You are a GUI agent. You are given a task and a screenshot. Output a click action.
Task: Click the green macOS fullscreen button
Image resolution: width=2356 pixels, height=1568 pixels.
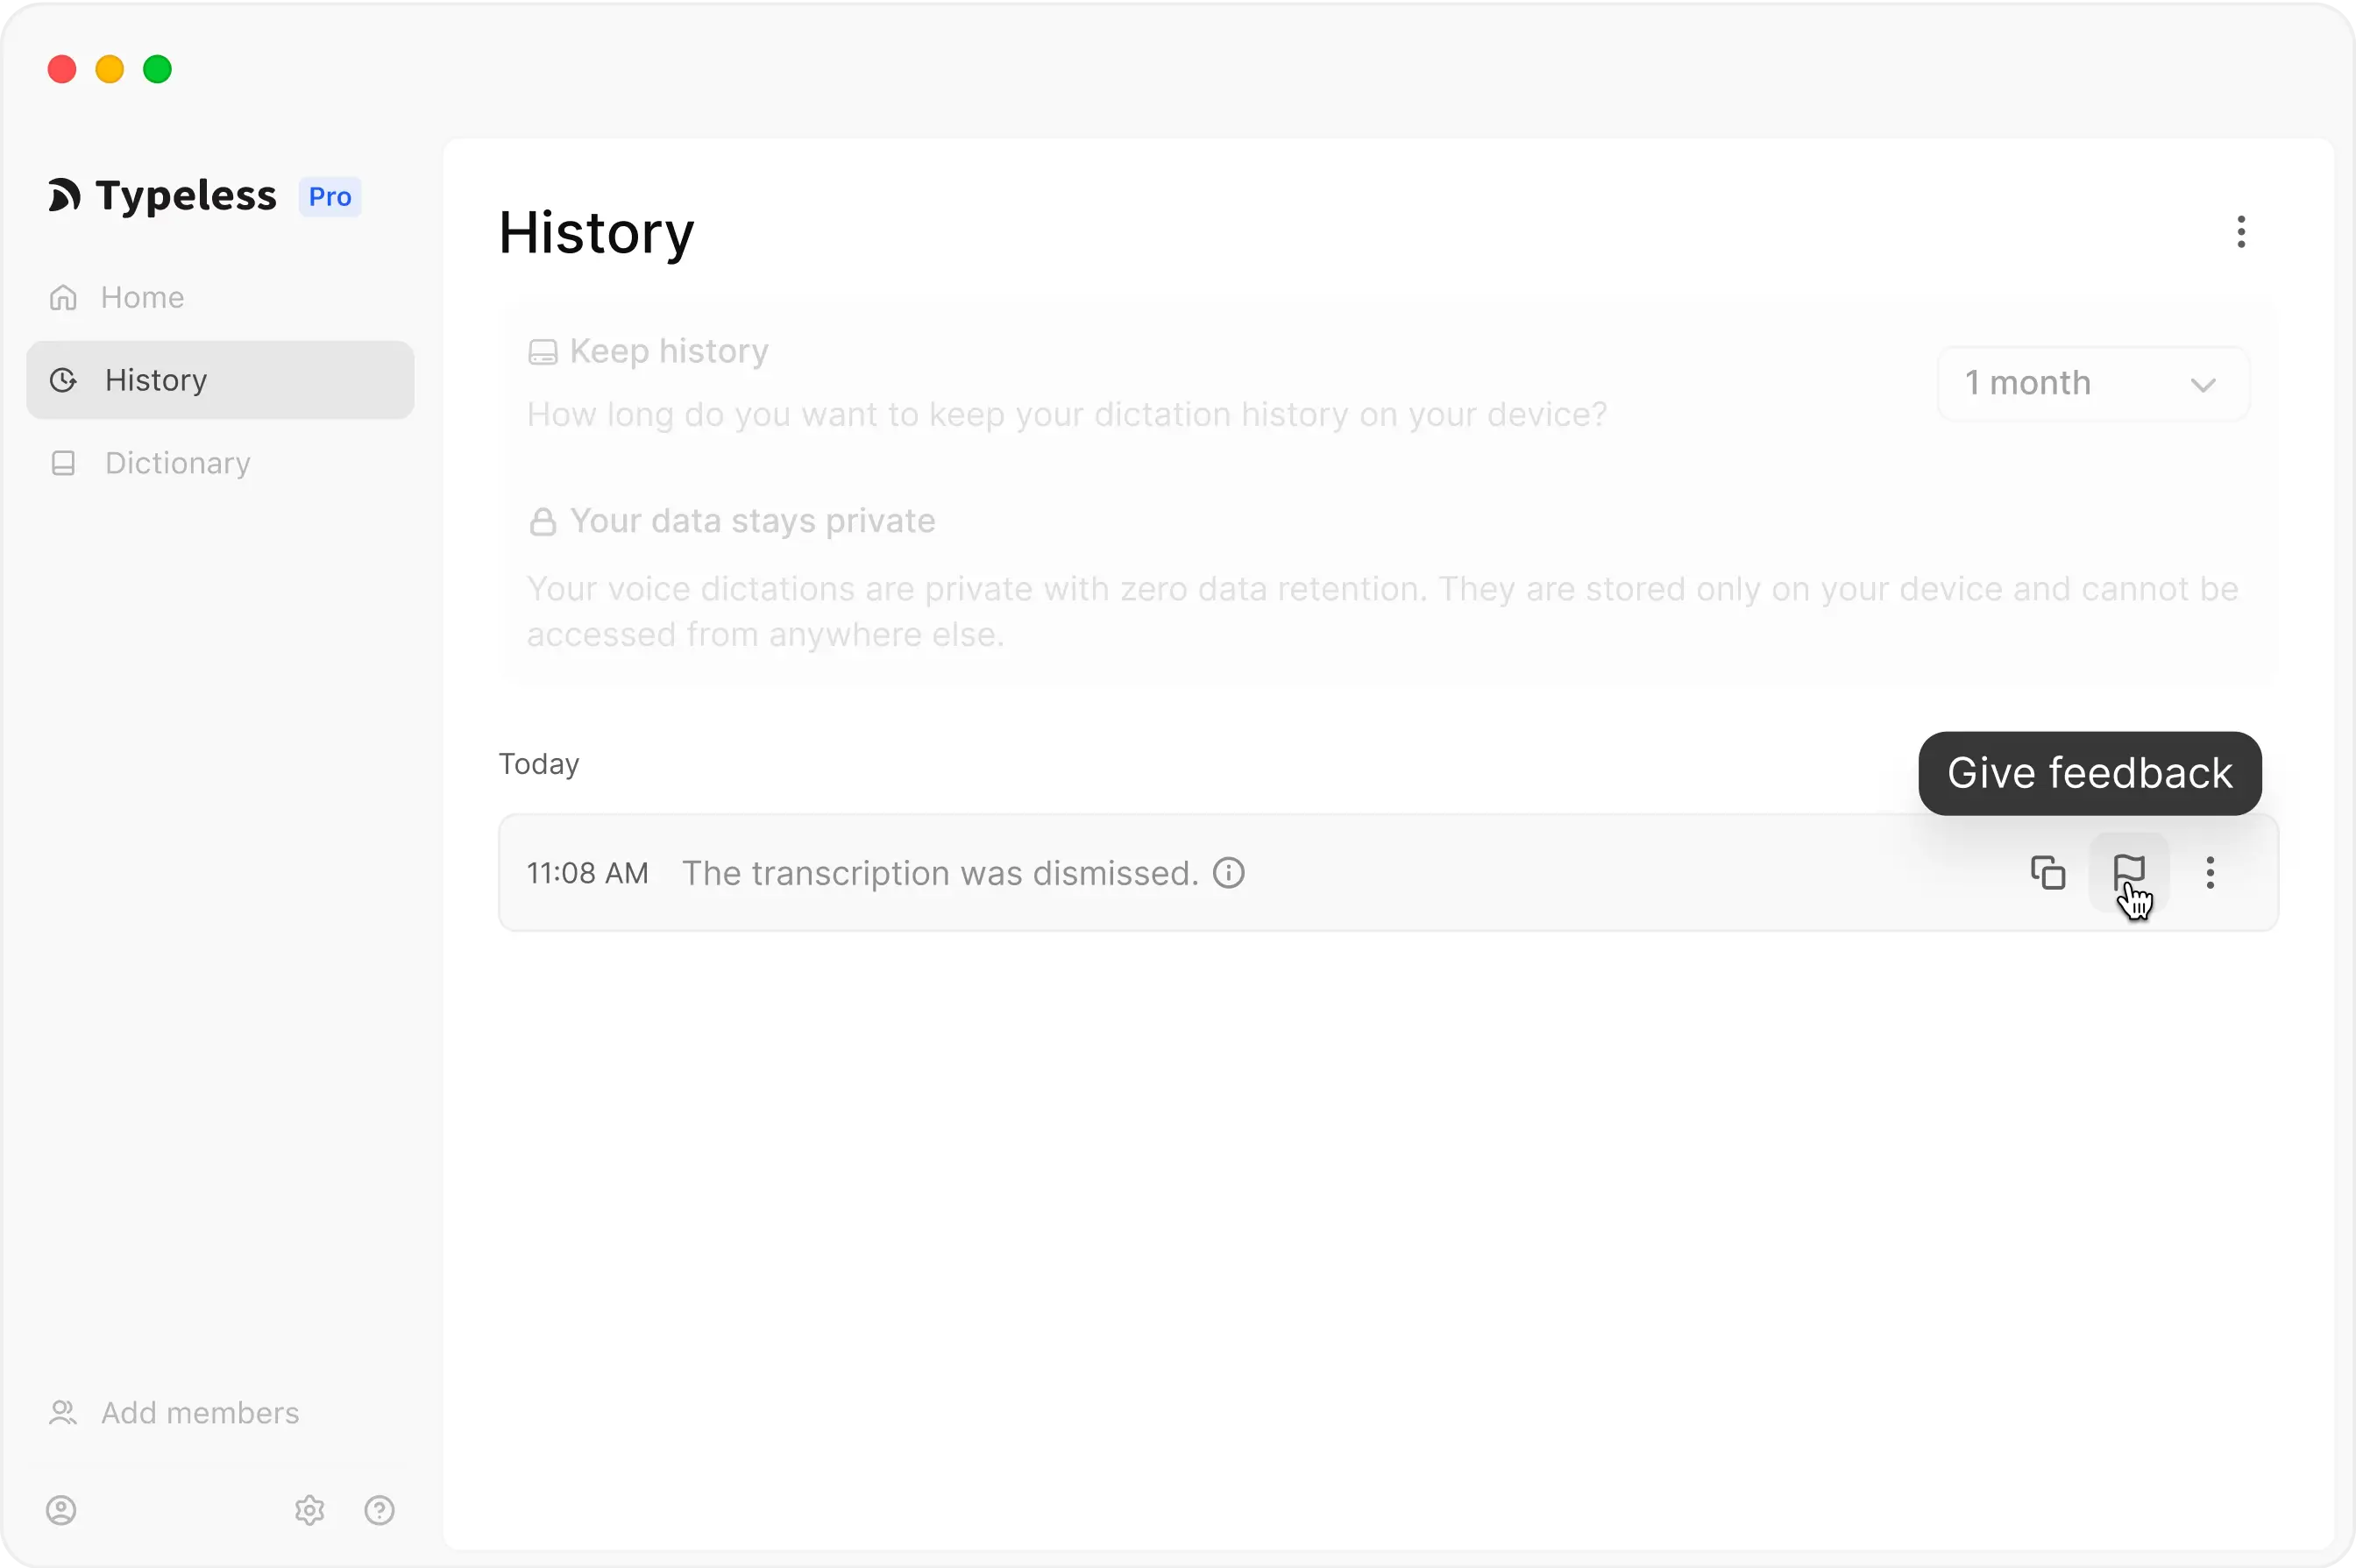coord(157,69)
